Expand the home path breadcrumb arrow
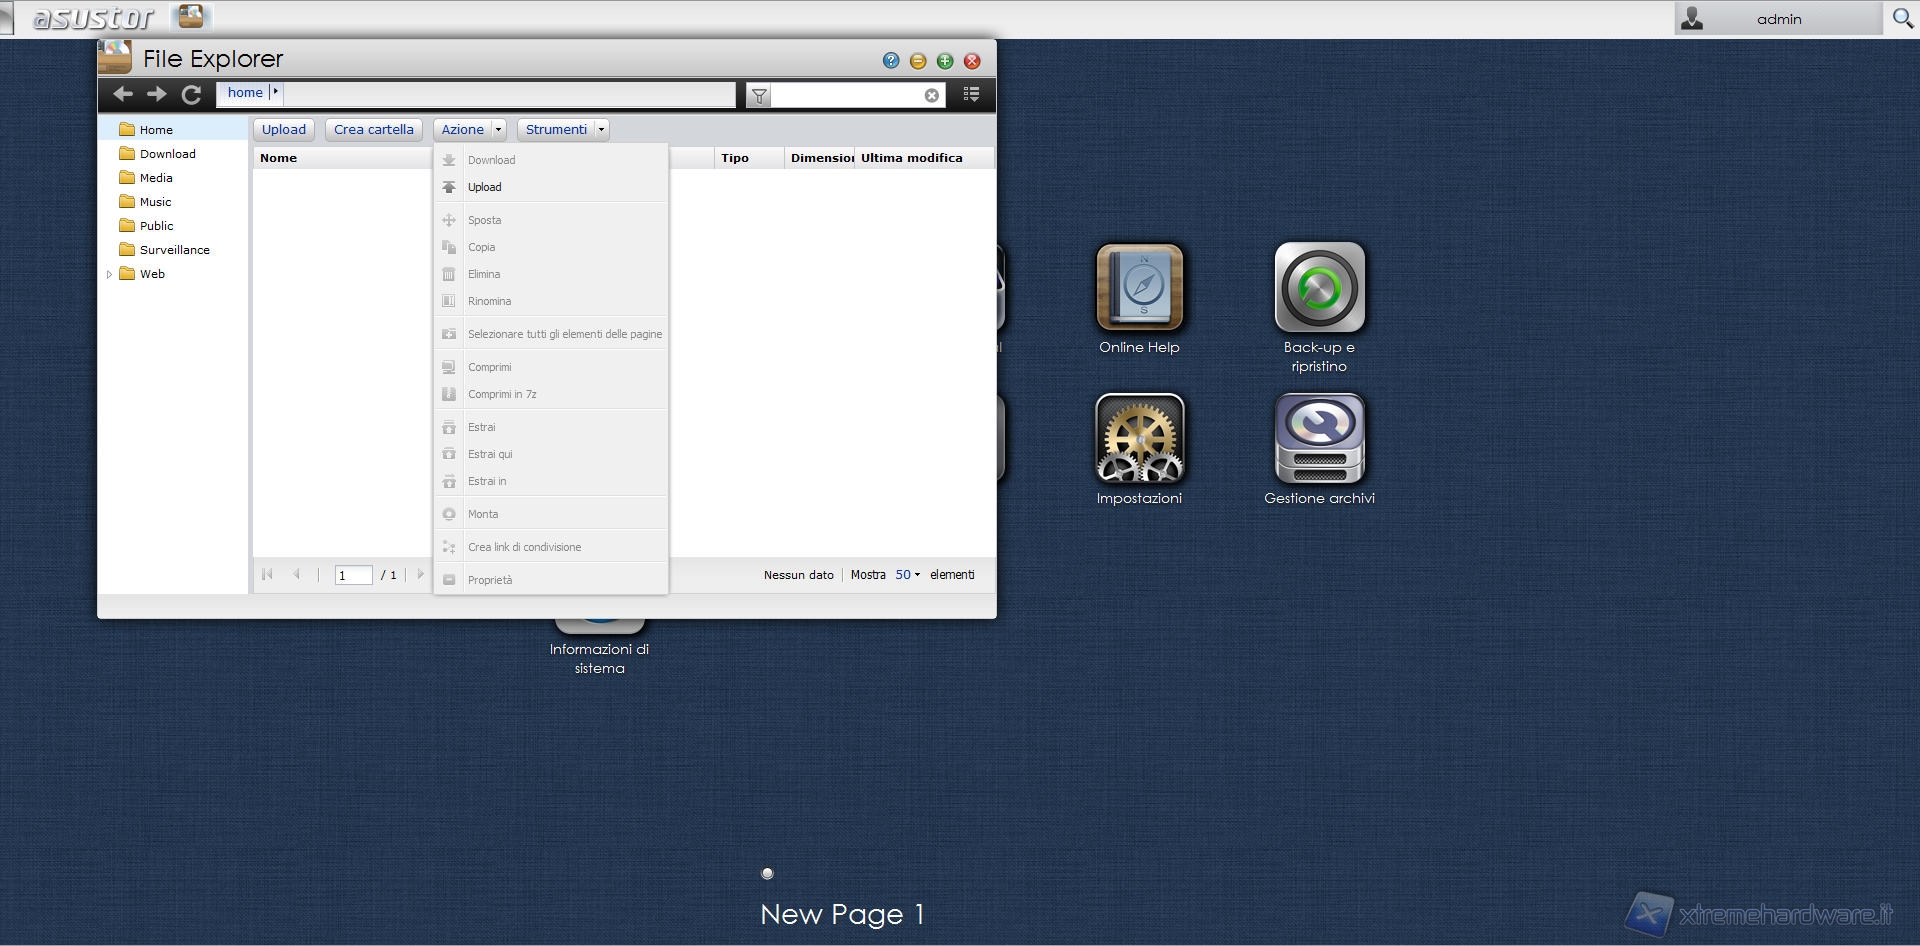This screenshot has height=946, width=1920. [275, 92]
